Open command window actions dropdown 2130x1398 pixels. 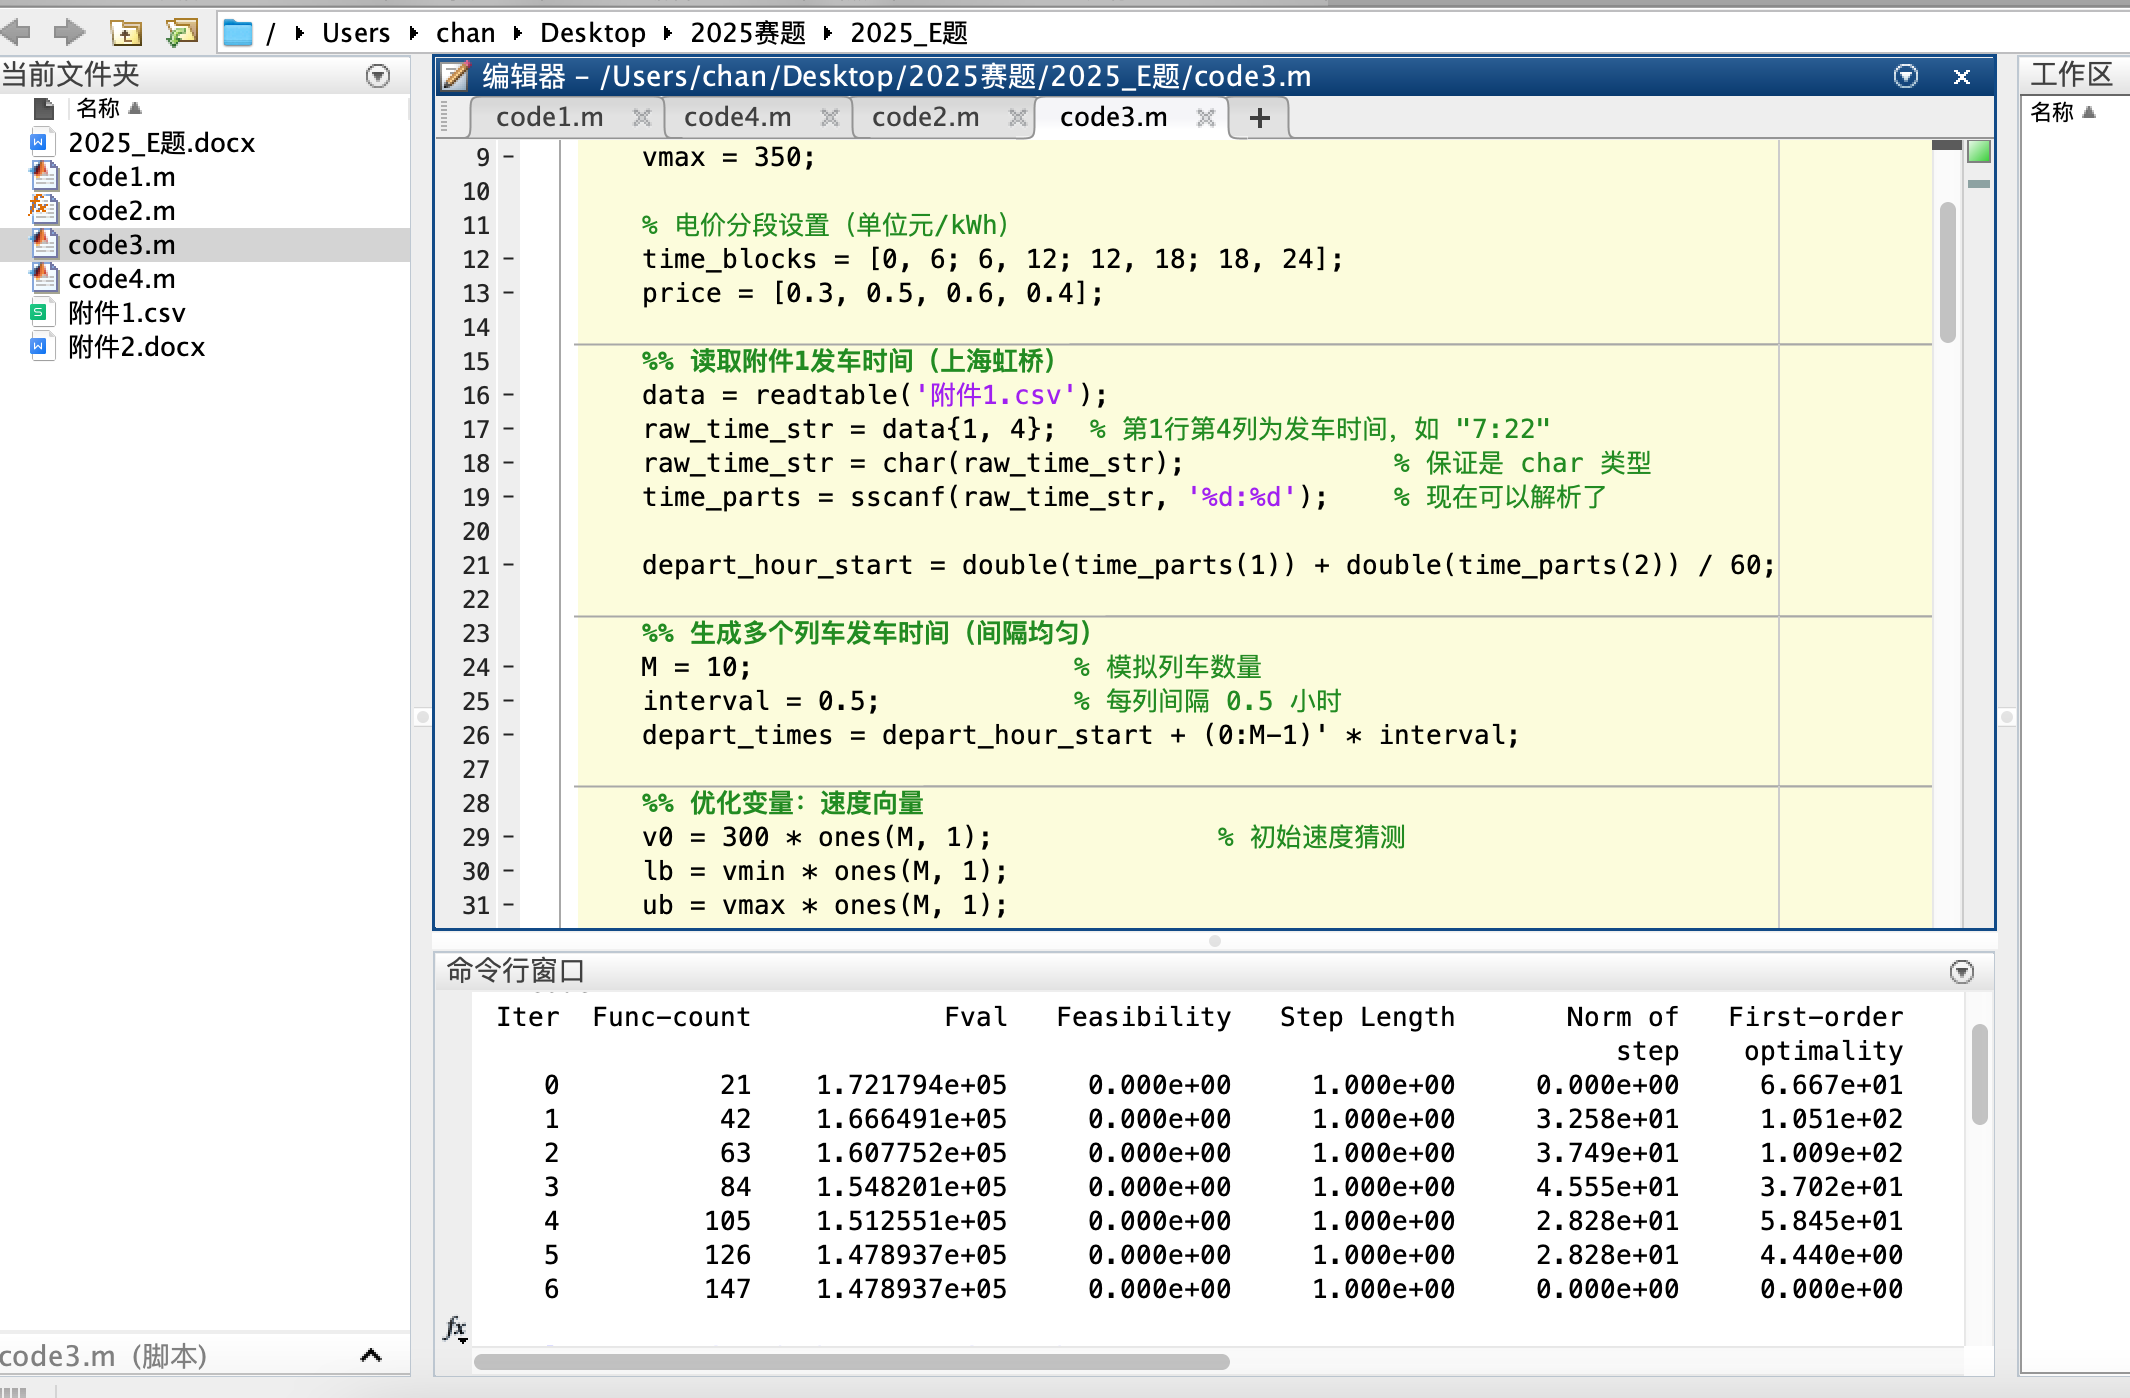1962,972
